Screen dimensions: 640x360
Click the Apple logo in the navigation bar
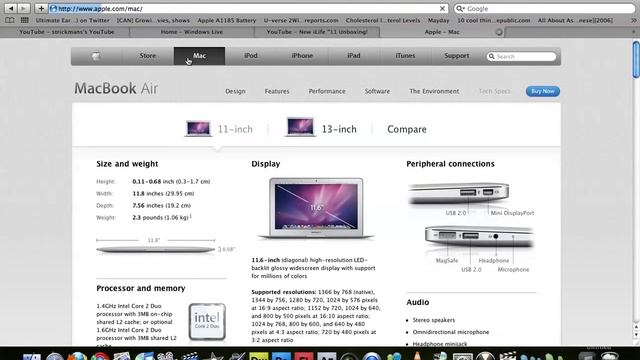[x=96, y=56]
